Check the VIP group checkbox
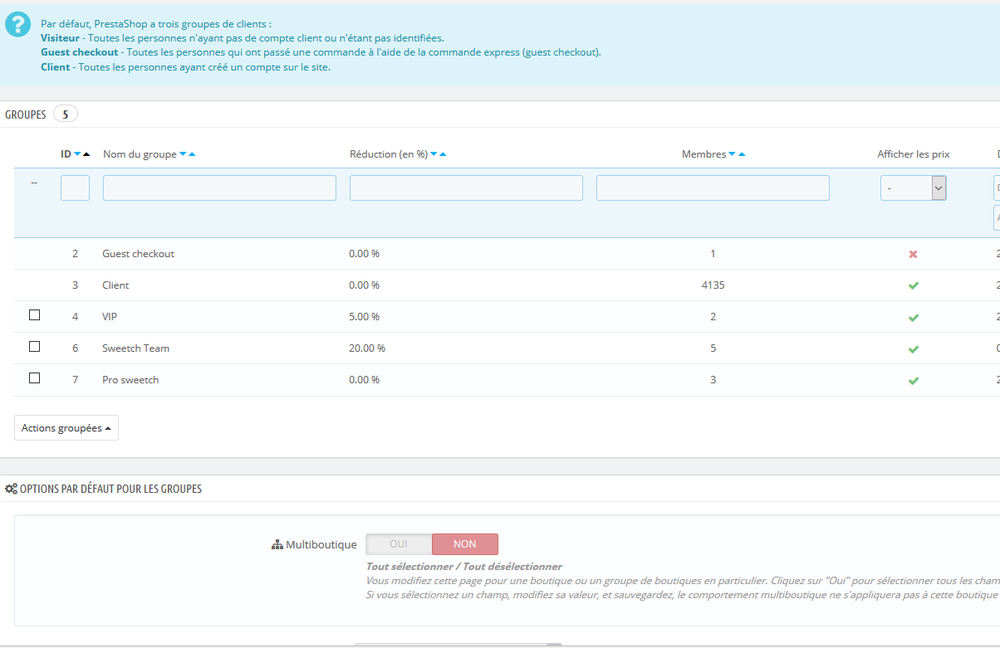1000x648 pixels. [x=34, y=315]
